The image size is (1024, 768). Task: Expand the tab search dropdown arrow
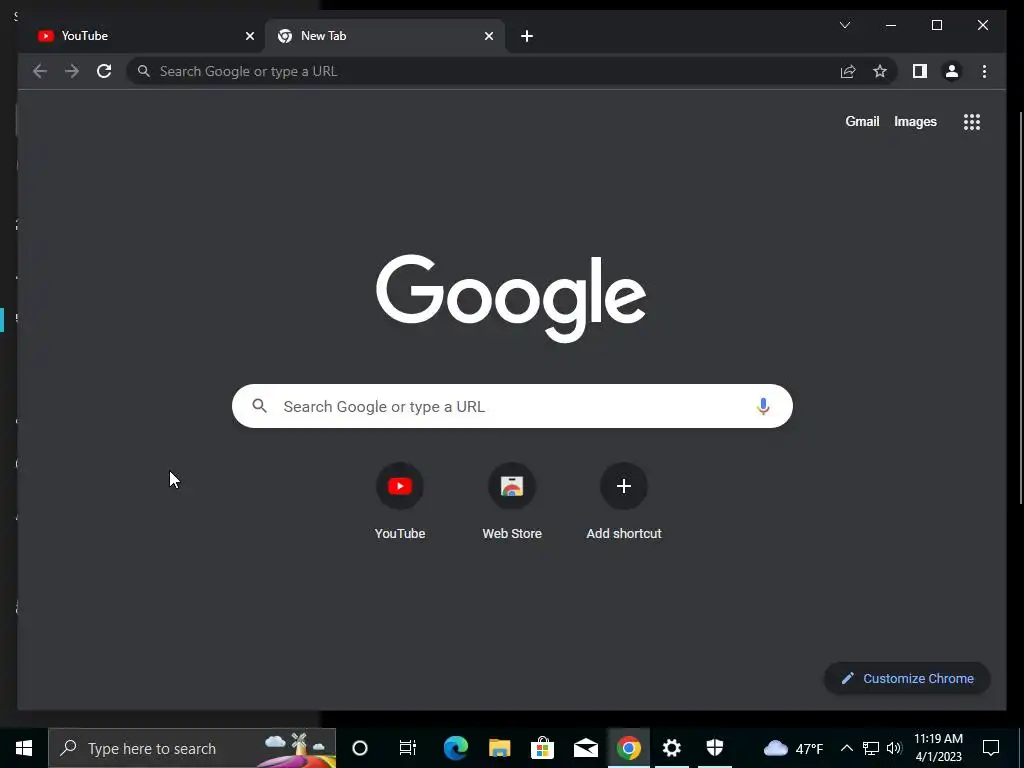(844, 25)
